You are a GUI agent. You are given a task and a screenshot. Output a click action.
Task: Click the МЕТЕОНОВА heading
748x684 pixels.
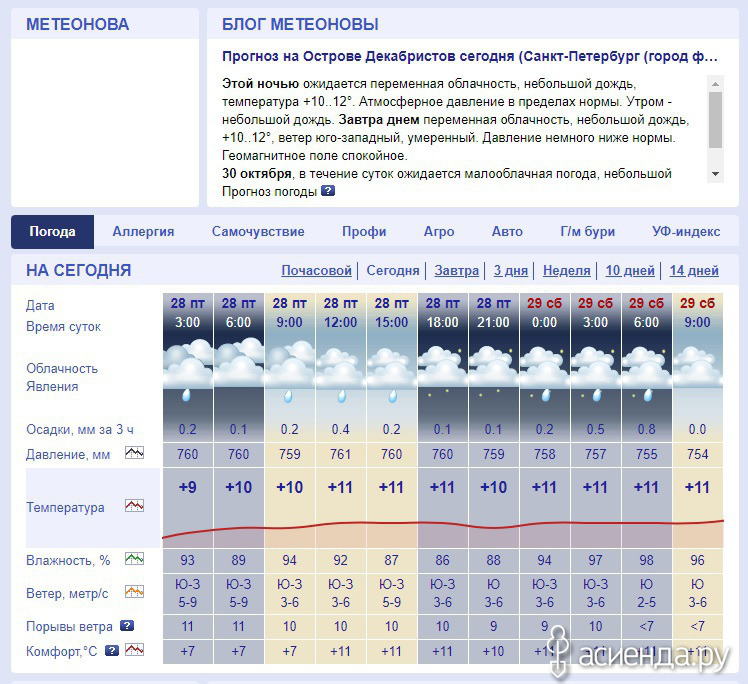pyautogui.click(x=77, y=24)
